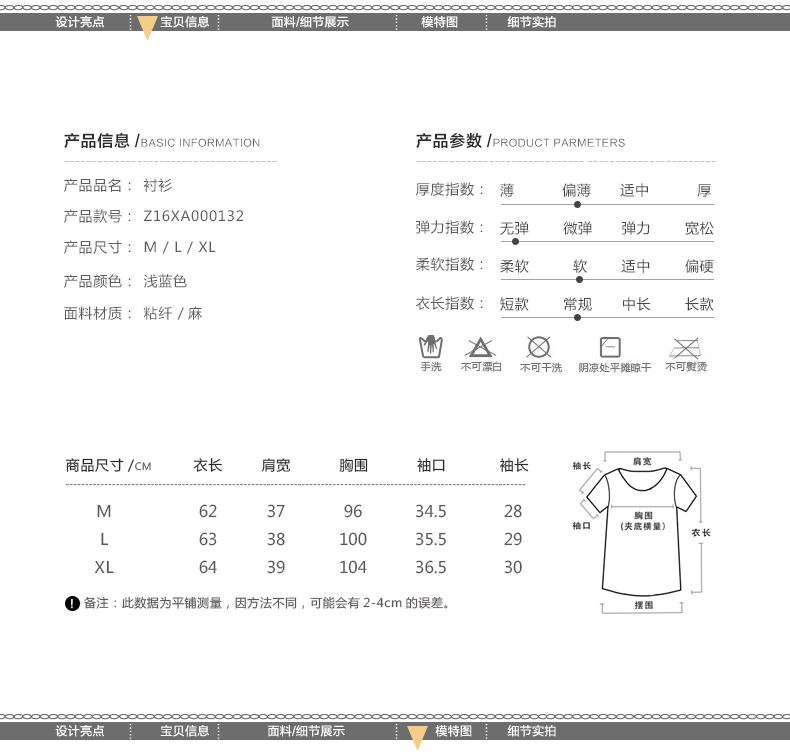This screenshot has height=756, width=790.
Task: Click the product code Z16XA000132
Action: coord(194,216)
